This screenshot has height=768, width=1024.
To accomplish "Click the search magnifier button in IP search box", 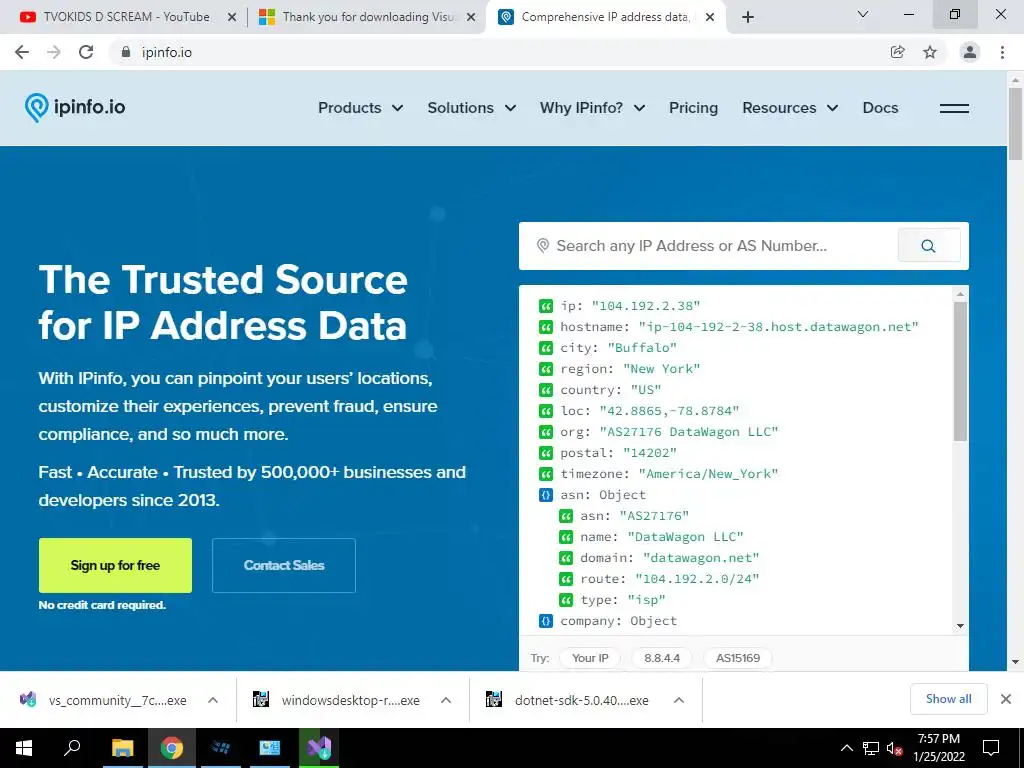I will [x=929, y=246].
